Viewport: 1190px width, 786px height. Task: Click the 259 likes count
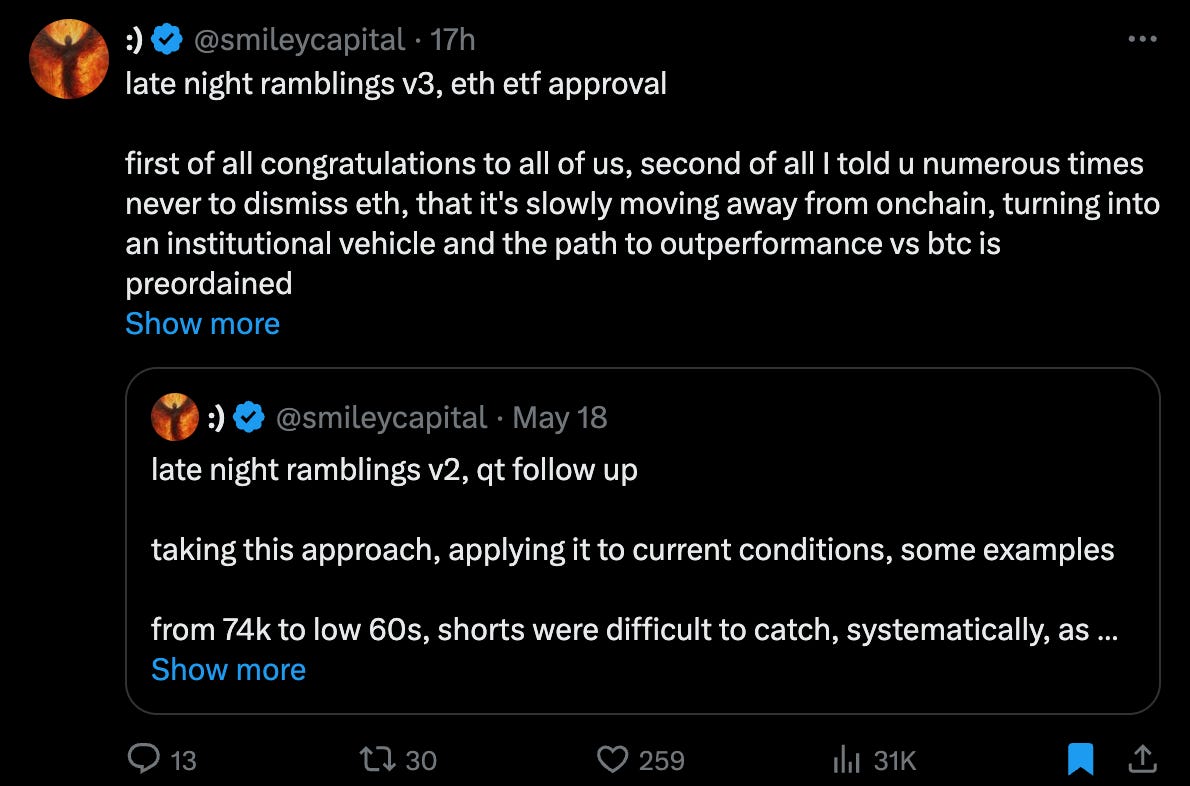tap(662, 760)
